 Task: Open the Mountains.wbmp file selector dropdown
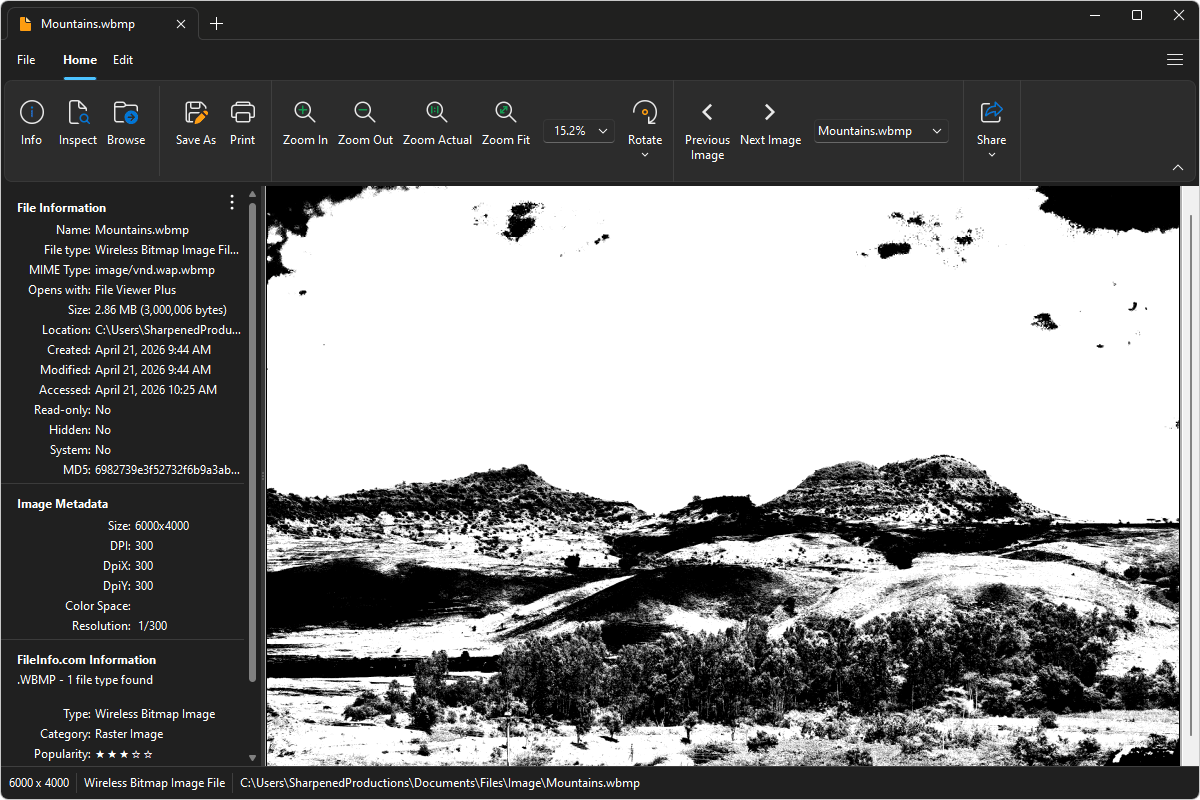coord(937,130)
